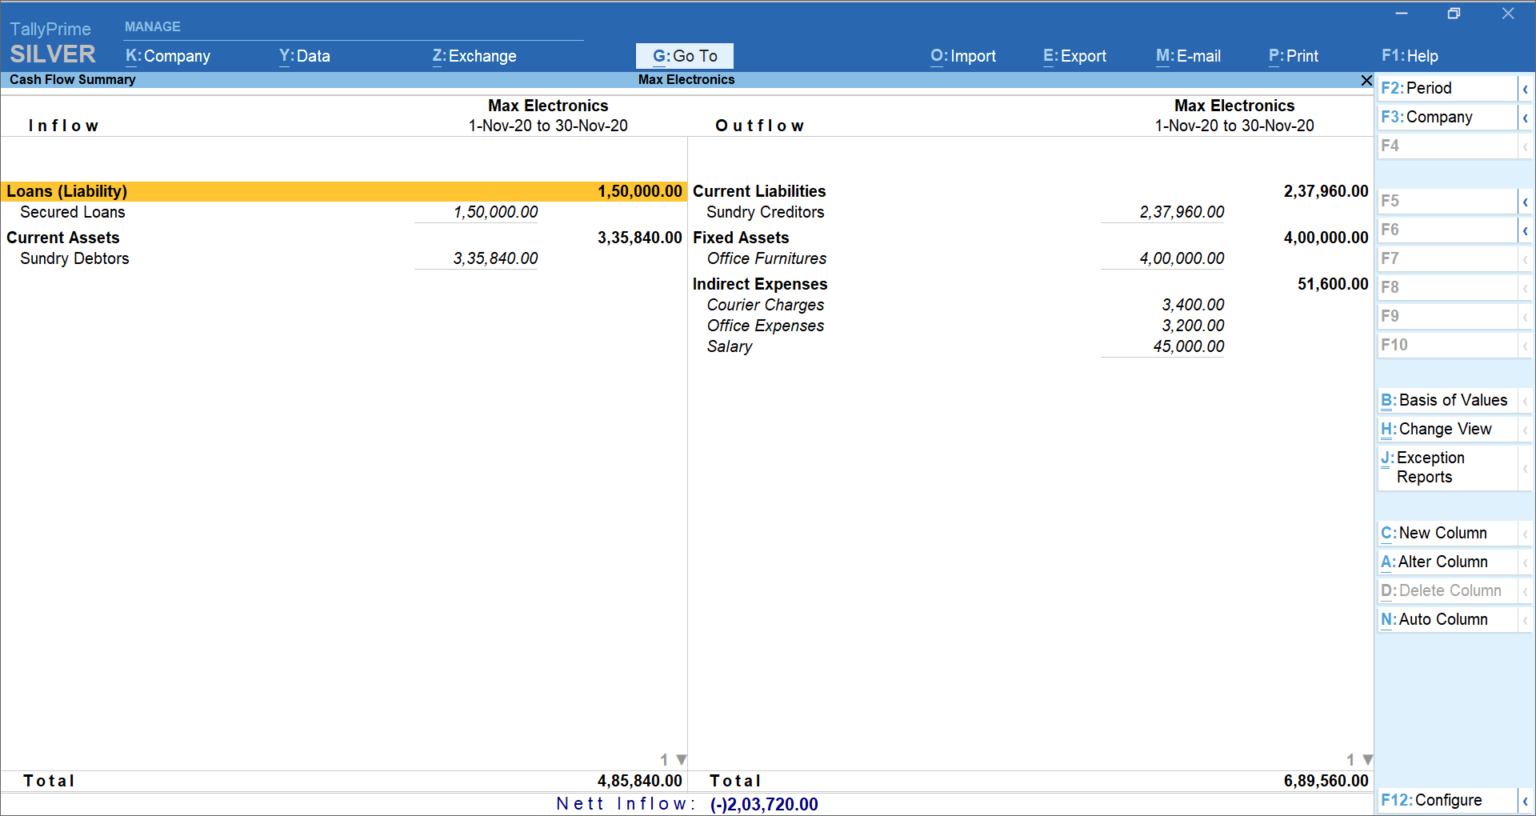Open the Z: Exchange menu
The width and height of the screenshot is (1536, 816).
474,56
